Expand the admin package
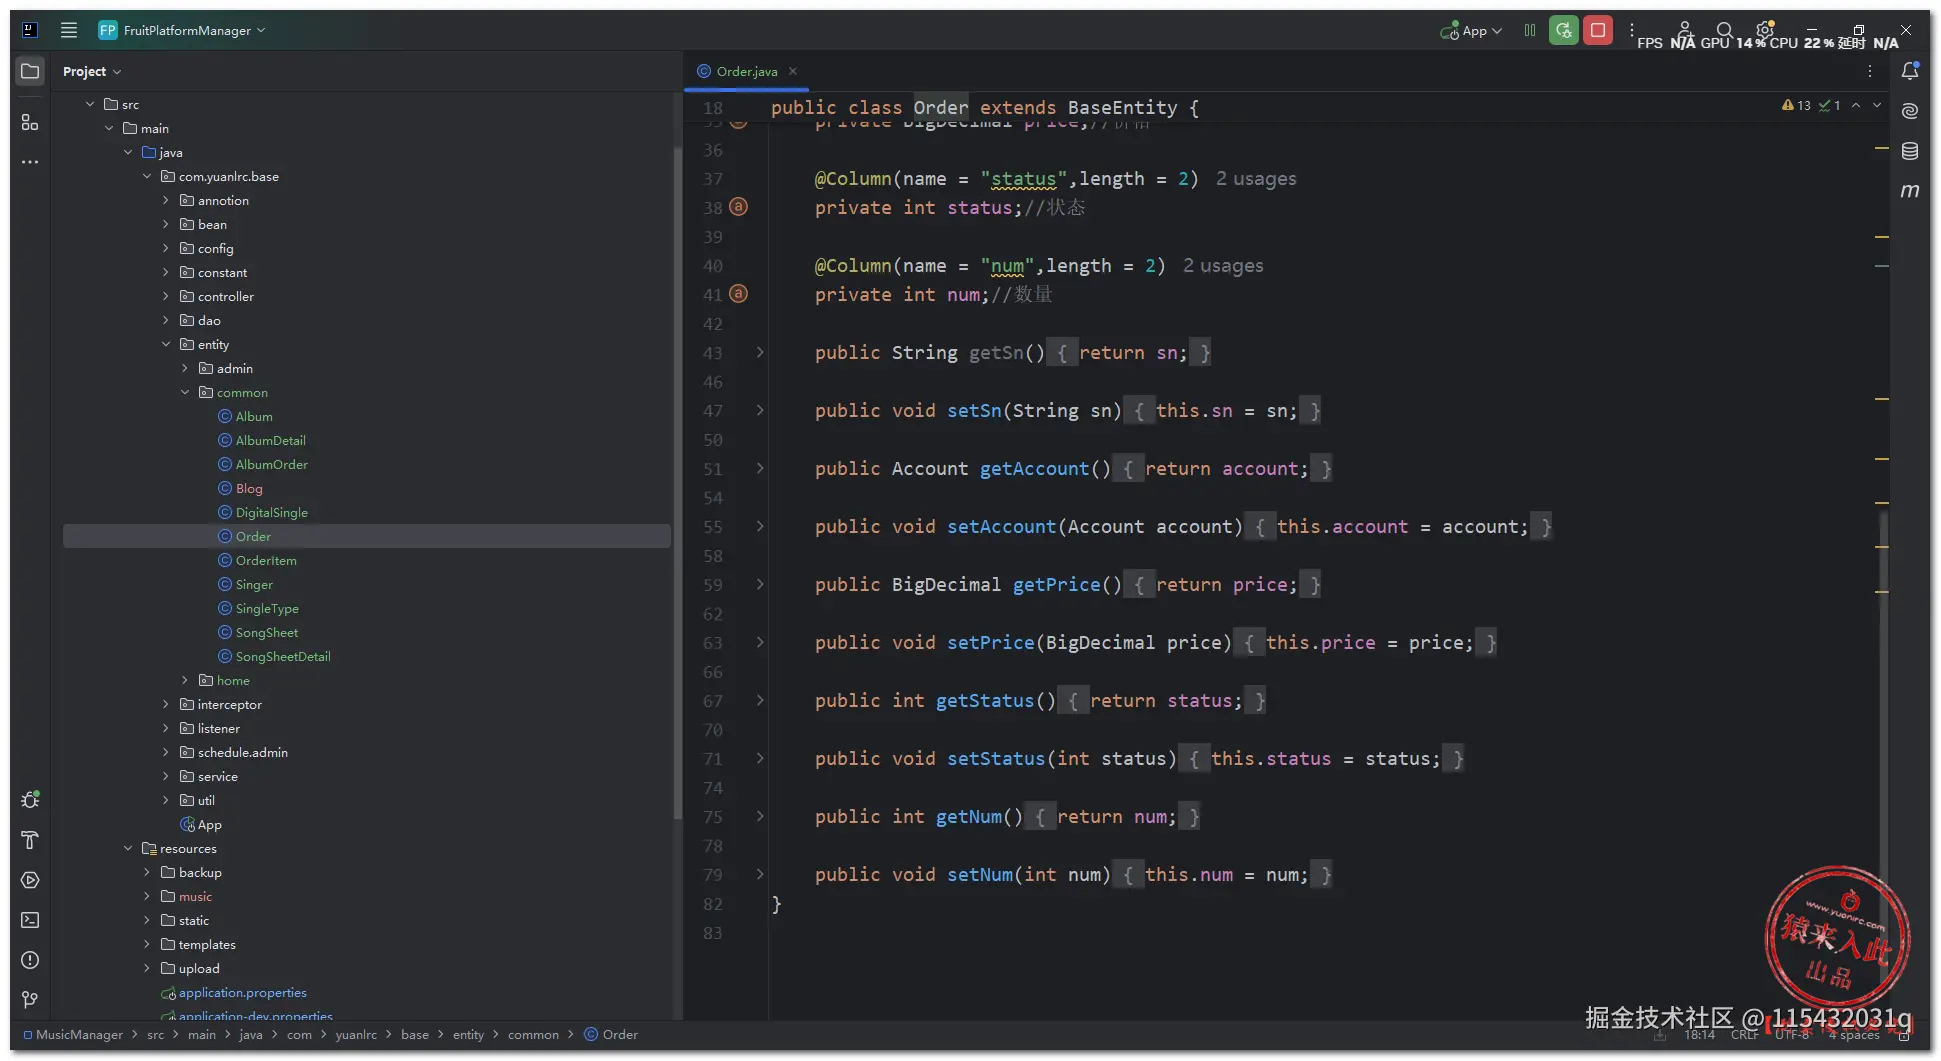Screen dimensions: 1941x1061 pyautogui.click(x=185, y=368)
